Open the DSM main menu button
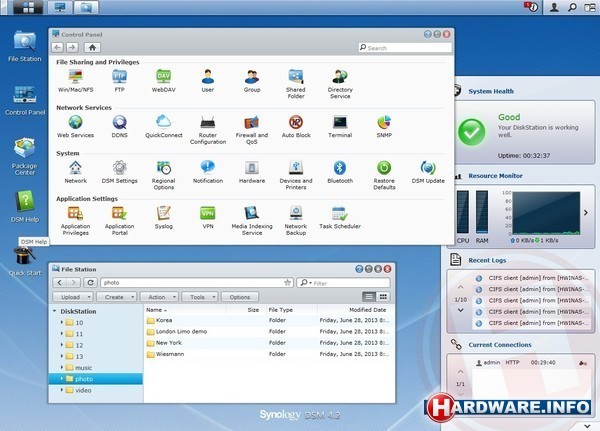600x431 pixels. [x=28, y=7]
